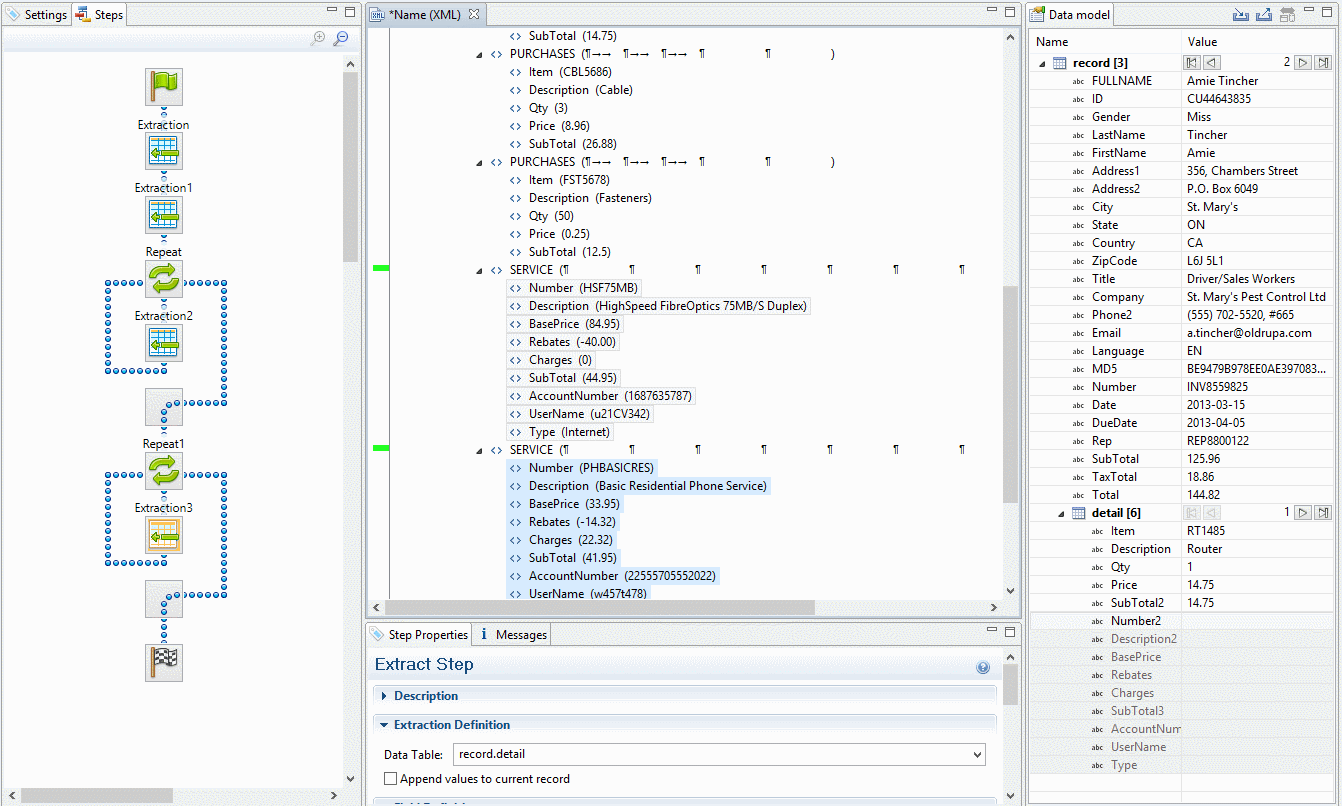Go to the next record
The image size is (1342, 806).
pyautogui.click(x=1302, y=63)
